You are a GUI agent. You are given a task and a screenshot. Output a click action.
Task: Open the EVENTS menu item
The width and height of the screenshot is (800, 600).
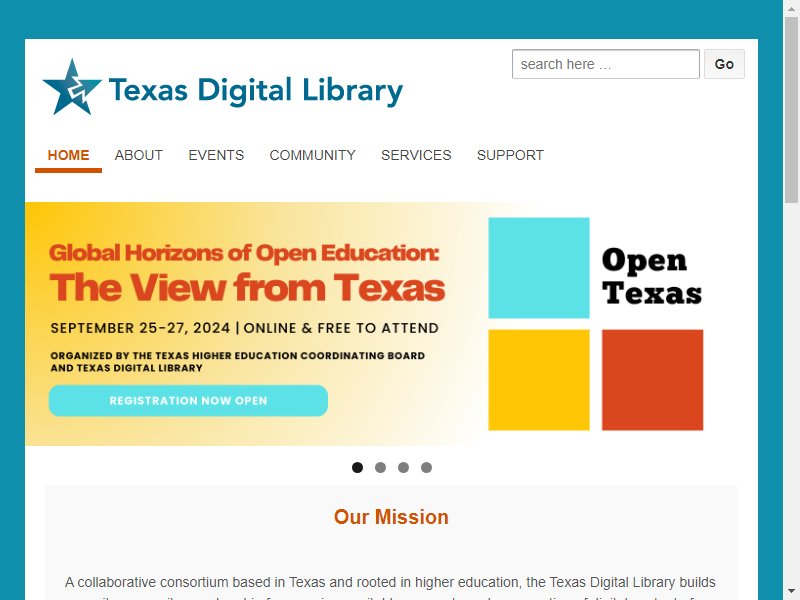(216, 155)
